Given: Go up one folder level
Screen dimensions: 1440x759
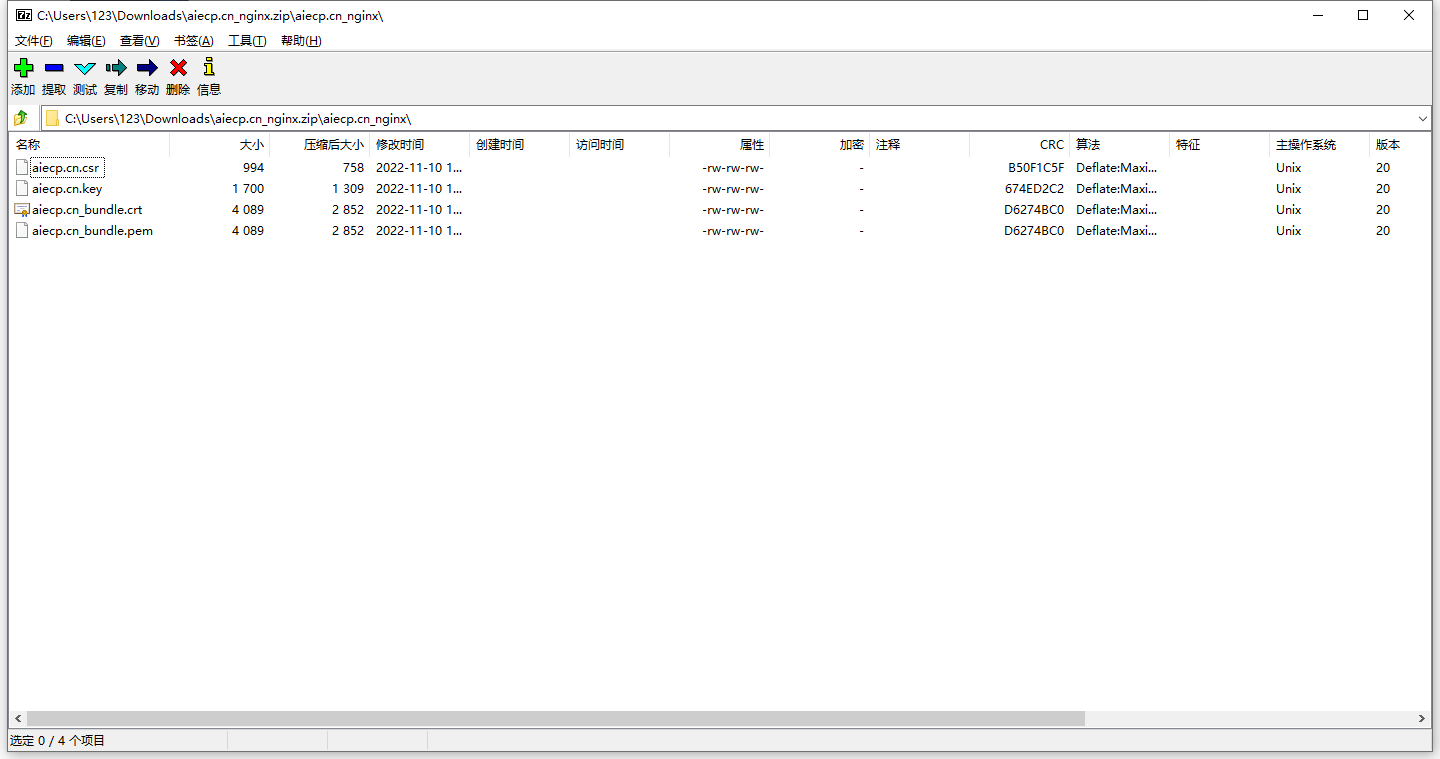Looking at the screenshot, I should (20, 118).
